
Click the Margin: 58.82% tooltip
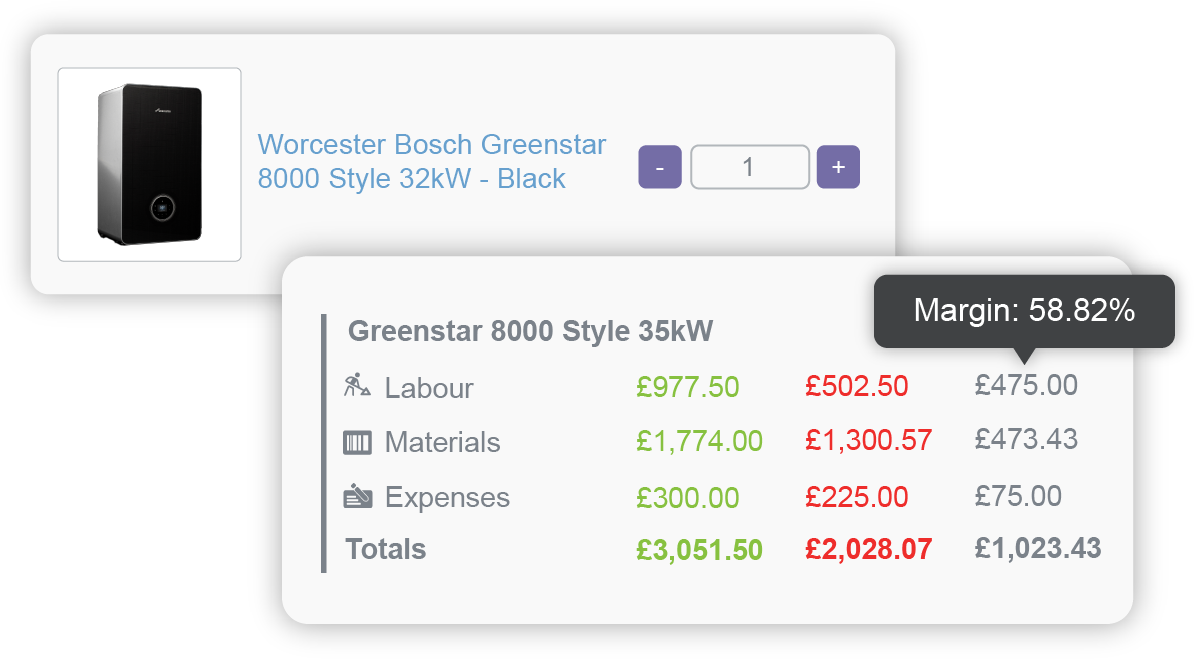click(1024, 311)
